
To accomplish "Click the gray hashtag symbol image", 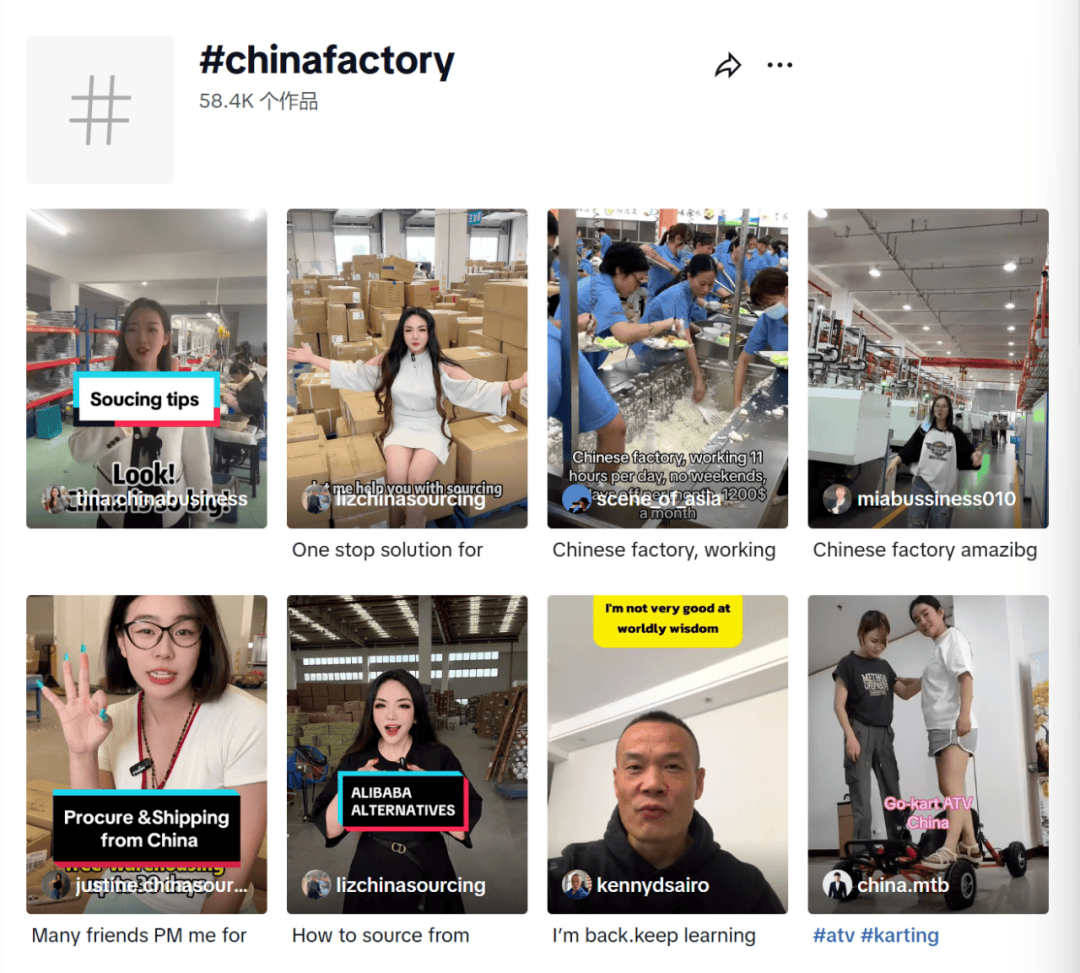I will [x=101, y=110].
